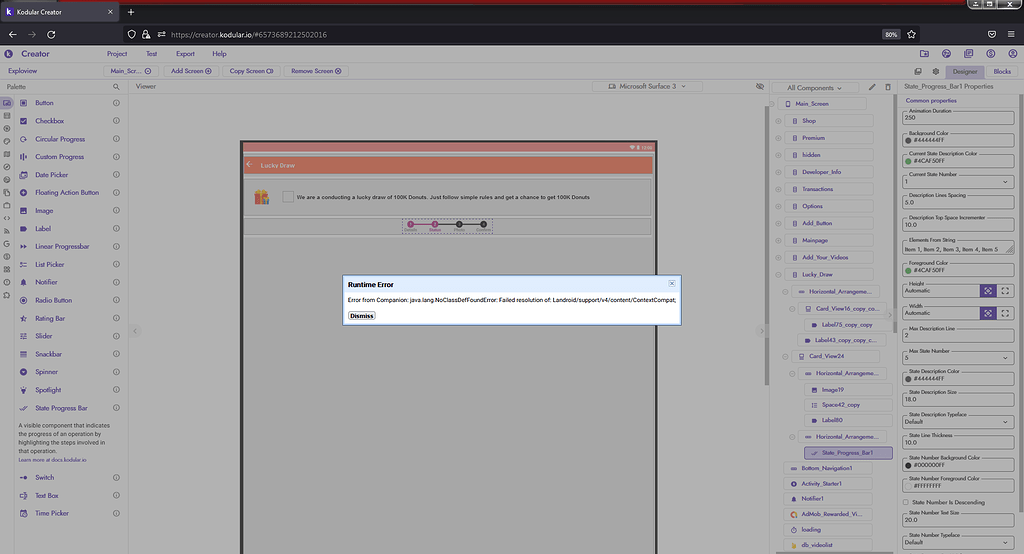
Task: Collapse Card_View24 tree node
Action: 785,356
